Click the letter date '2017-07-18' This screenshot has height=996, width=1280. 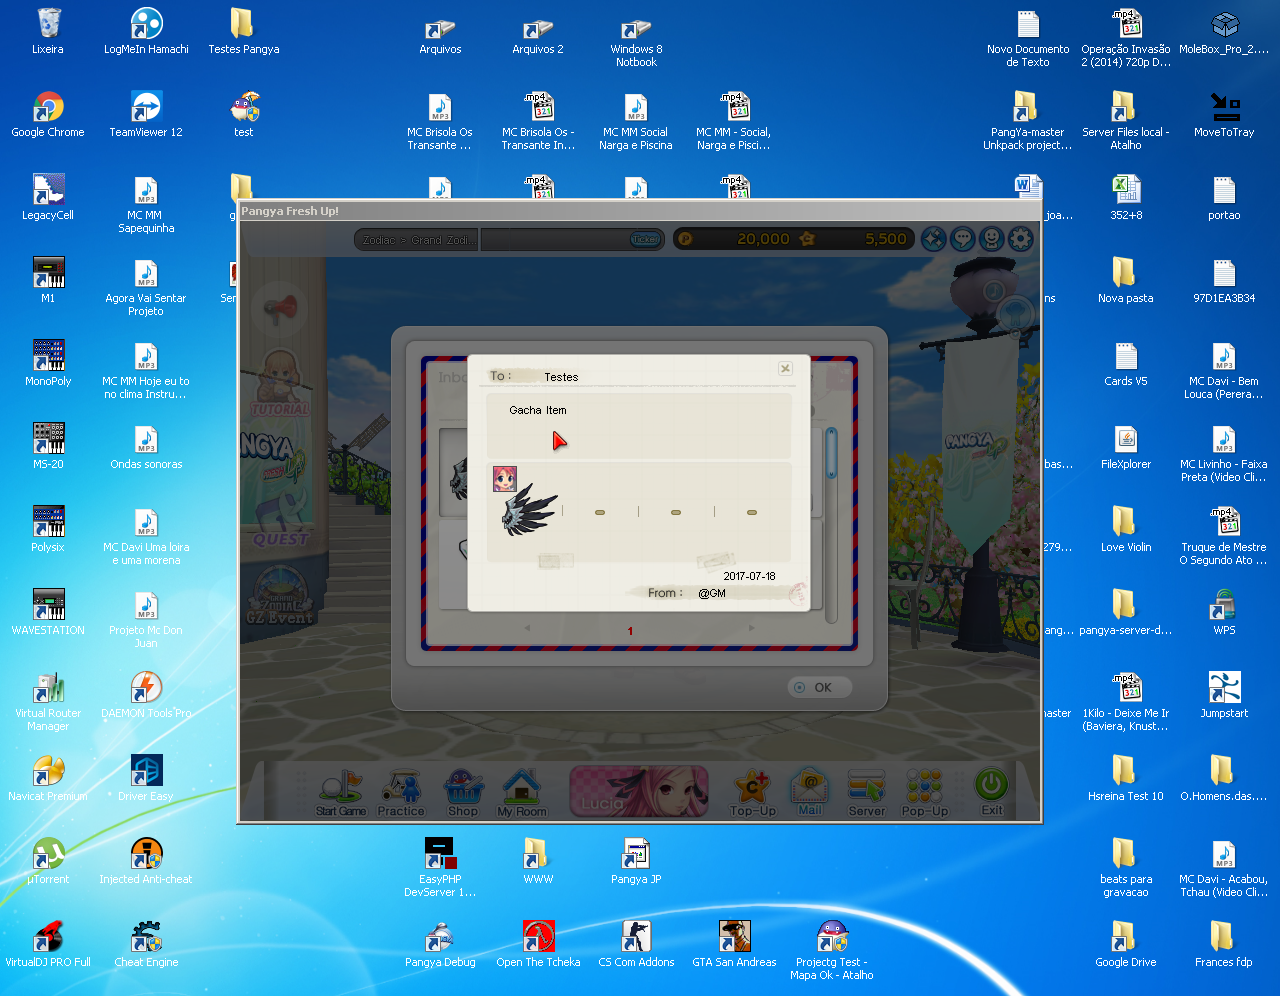click(x=750, y=576)
